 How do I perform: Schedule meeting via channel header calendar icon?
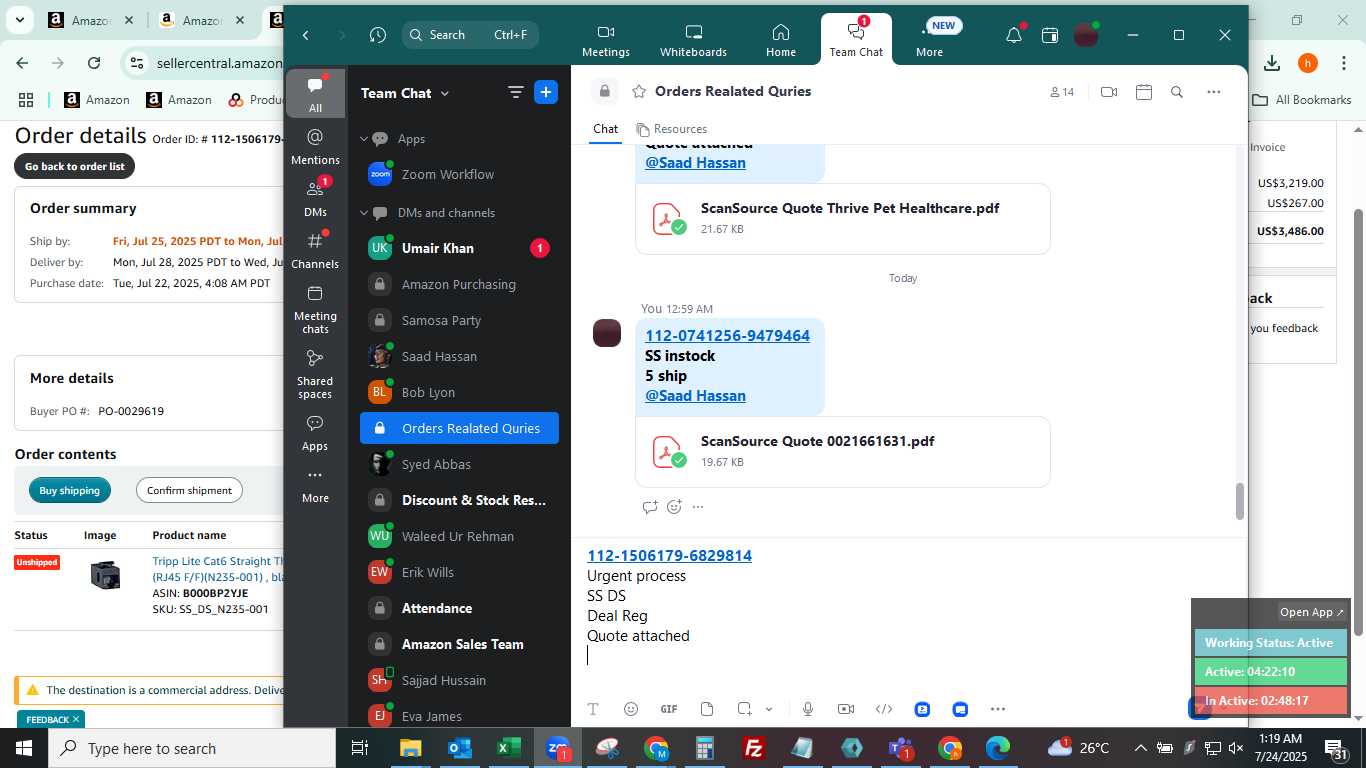click(1144, 92)
